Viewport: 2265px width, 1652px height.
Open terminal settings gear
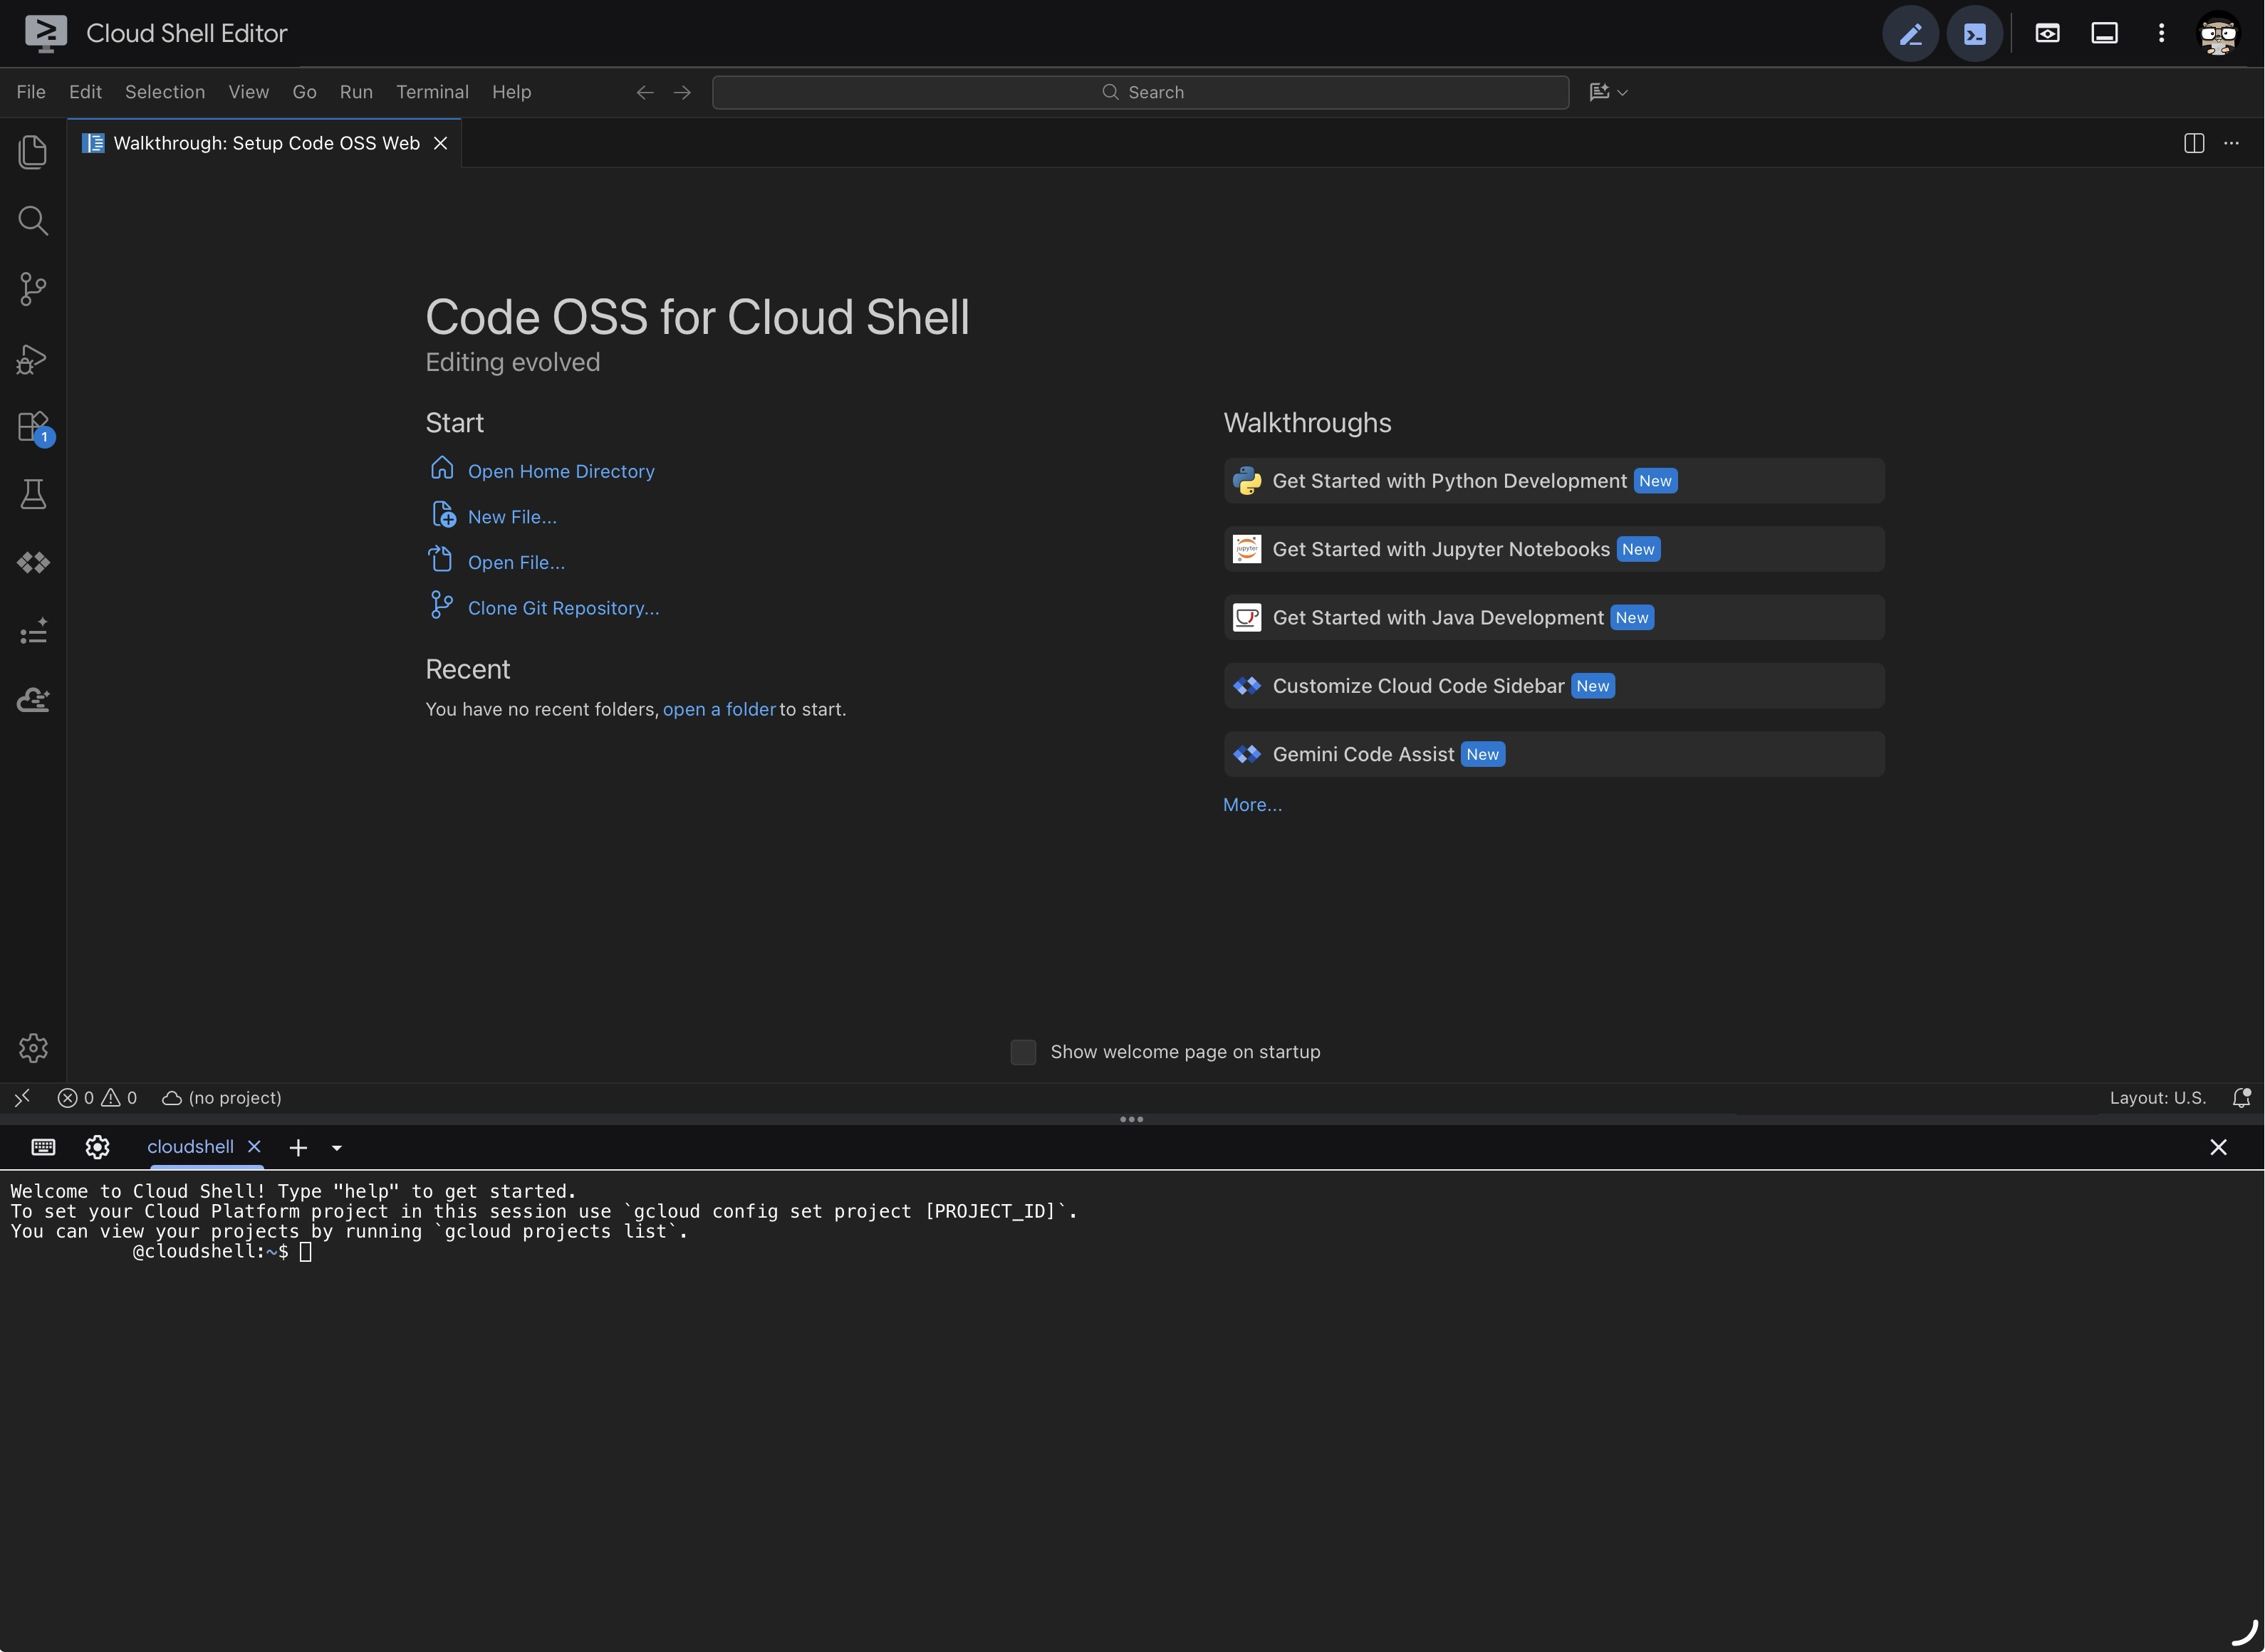pyautogui.click(x=97, y=1147)
